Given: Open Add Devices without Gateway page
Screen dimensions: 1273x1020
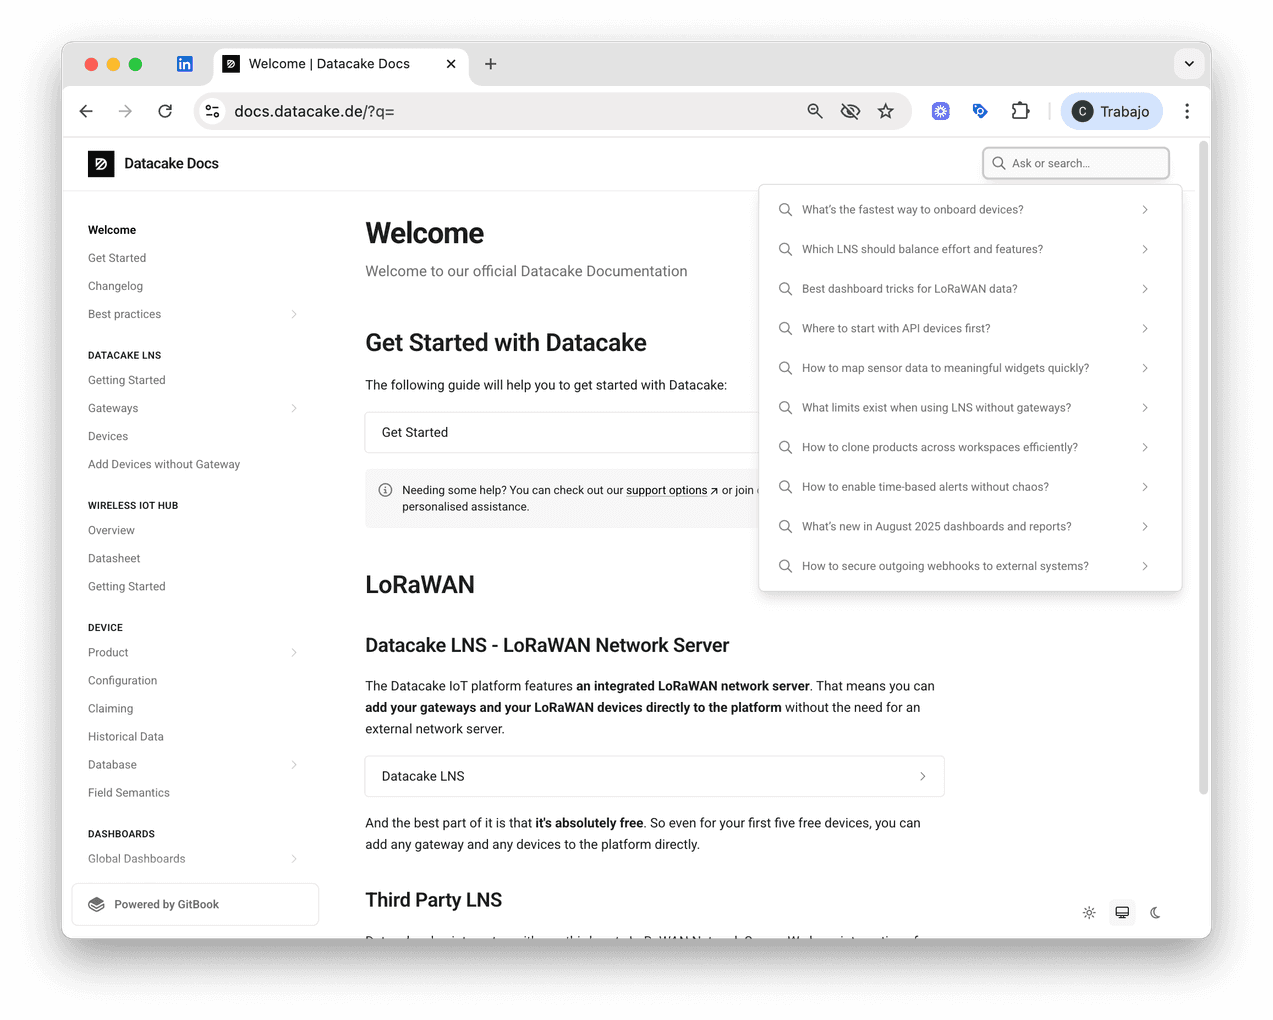Looking at the screenshot, I should coord(164,464).
